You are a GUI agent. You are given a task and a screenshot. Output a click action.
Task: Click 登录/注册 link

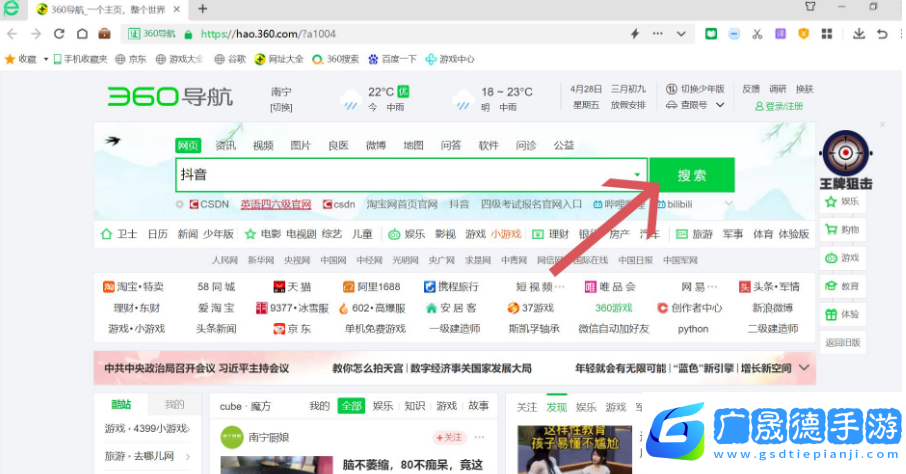click(779, 106)
